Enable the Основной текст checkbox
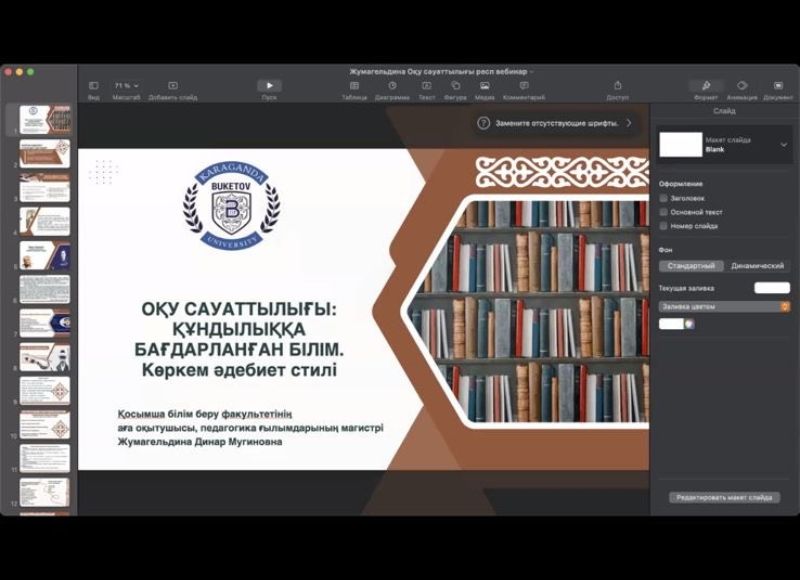800x580 pixels. (x=664, y=212)
